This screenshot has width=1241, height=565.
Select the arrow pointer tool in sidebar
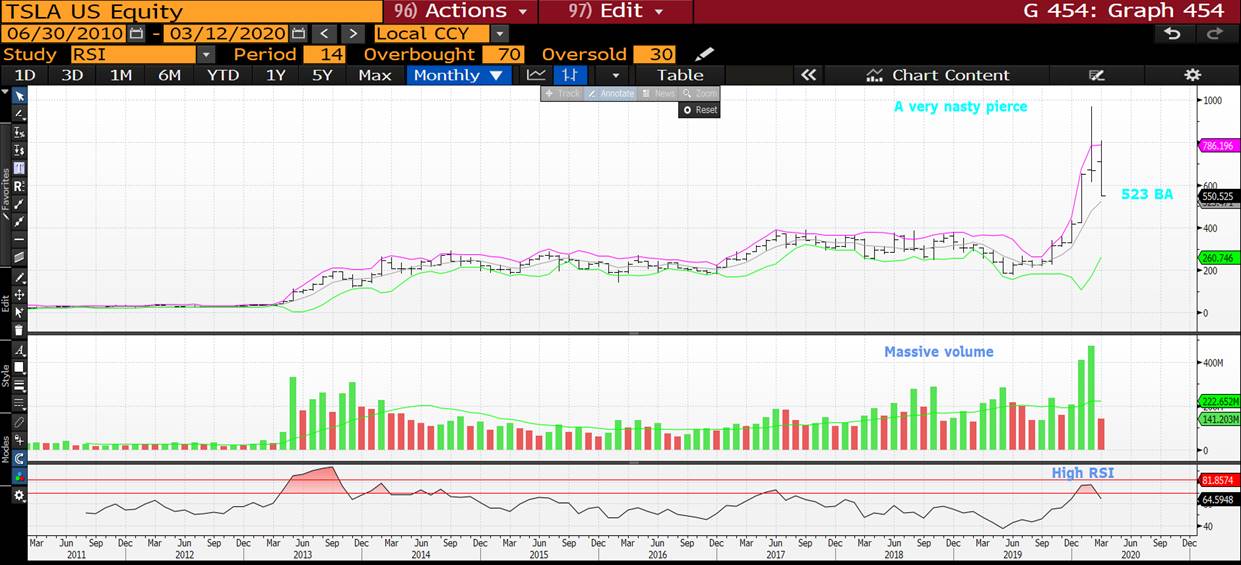pyautogui.click(x=19, y=95)
